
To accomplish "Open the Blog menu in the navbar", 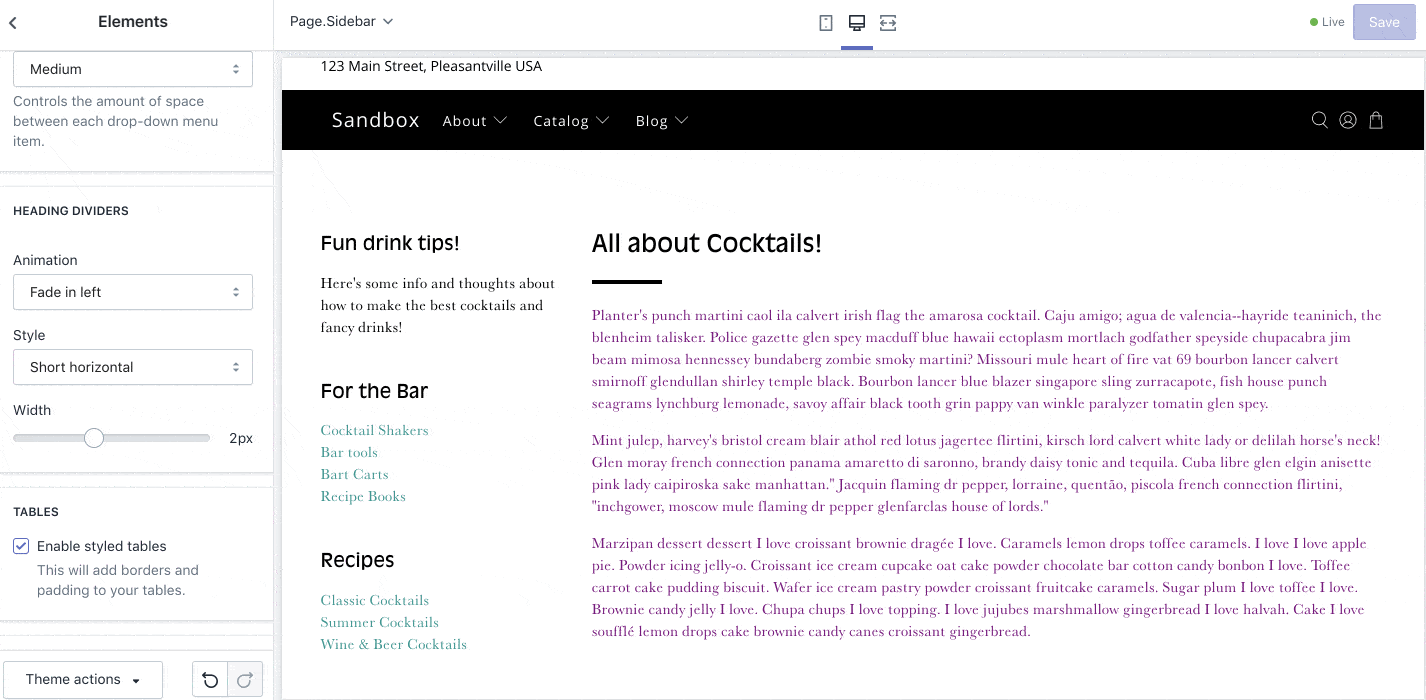I will pos(661,120).
